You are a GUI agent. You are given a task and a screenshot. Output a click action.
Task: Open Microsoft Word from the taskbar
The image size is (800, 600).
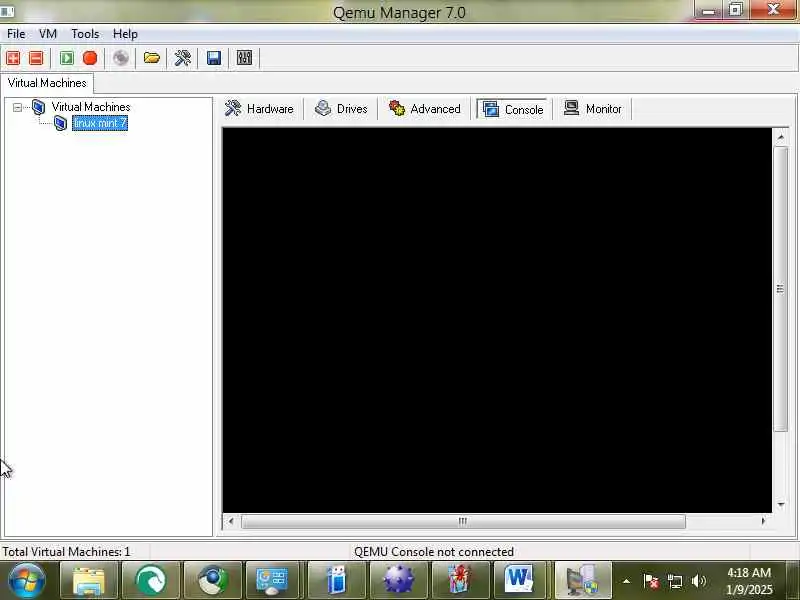(x=520, y=581)
